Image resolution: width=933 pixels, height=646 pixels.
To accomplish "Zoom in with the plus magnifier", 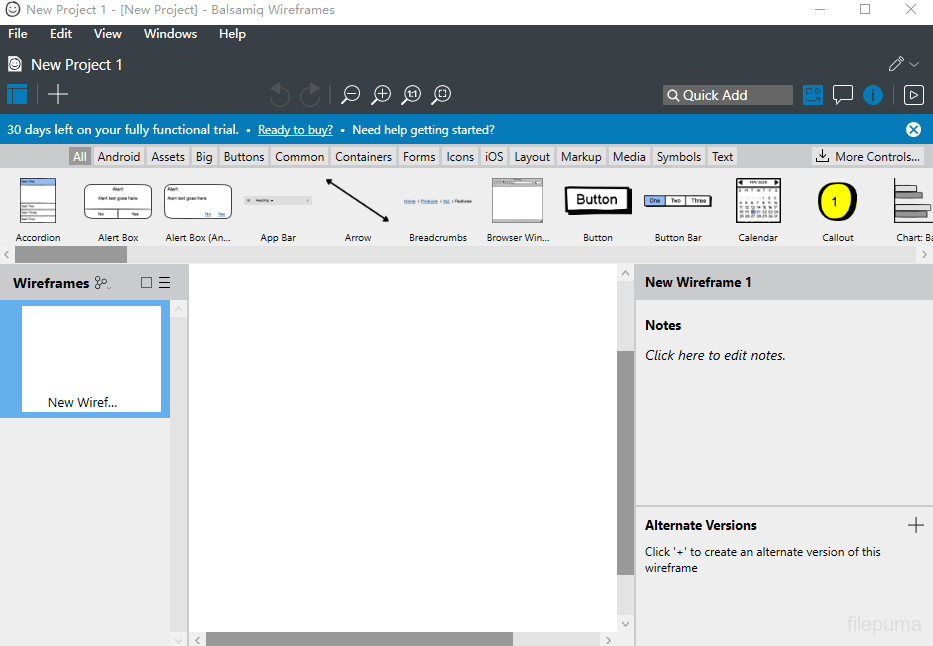I will [x=381, y=95].
